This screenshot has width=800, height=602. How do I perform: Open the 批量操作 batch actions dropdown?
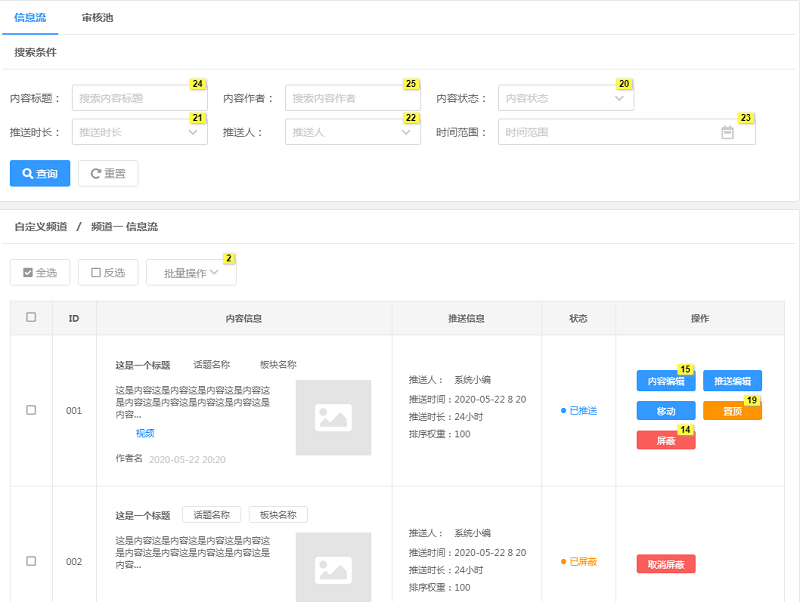pos(191,272)
